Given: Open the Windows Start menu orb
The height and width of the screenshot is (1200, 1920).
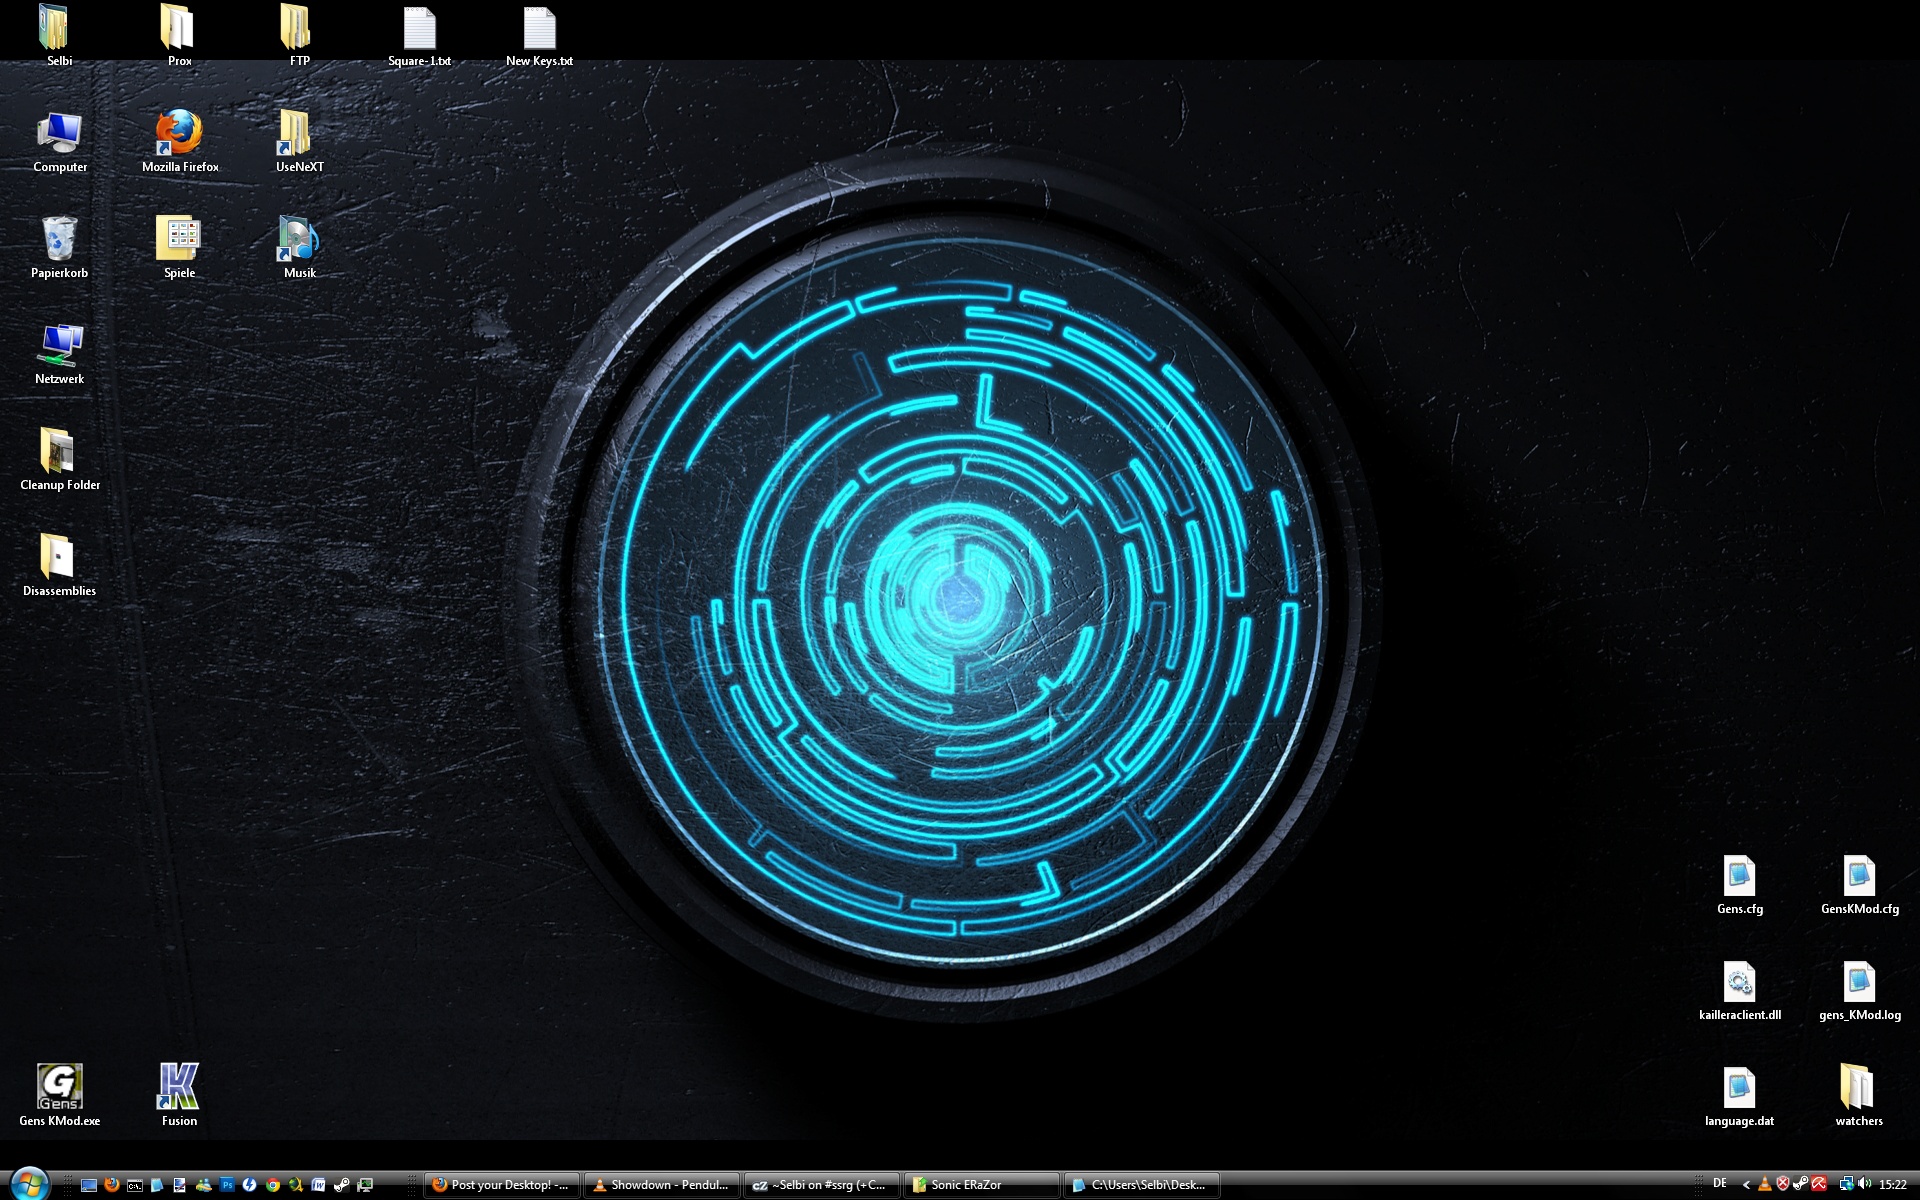Looking at the screenshot, I should coord(29,1185).
